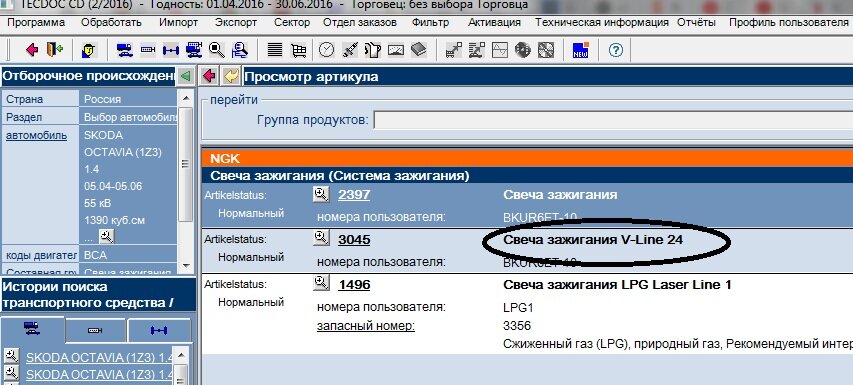Click the oil can icon

pos(373,50)
